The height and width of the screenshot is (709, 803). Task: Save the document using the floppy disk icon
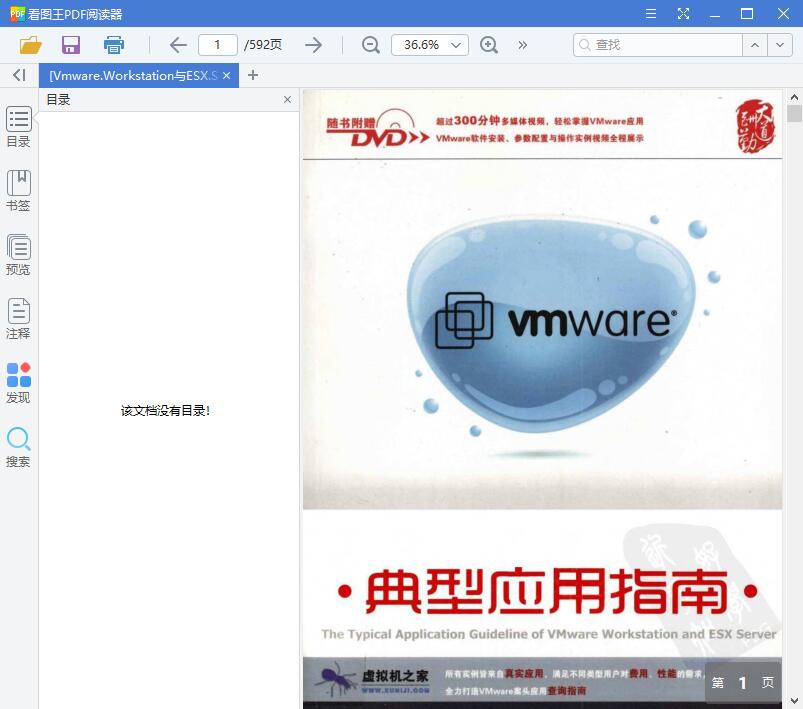(71, 45)
